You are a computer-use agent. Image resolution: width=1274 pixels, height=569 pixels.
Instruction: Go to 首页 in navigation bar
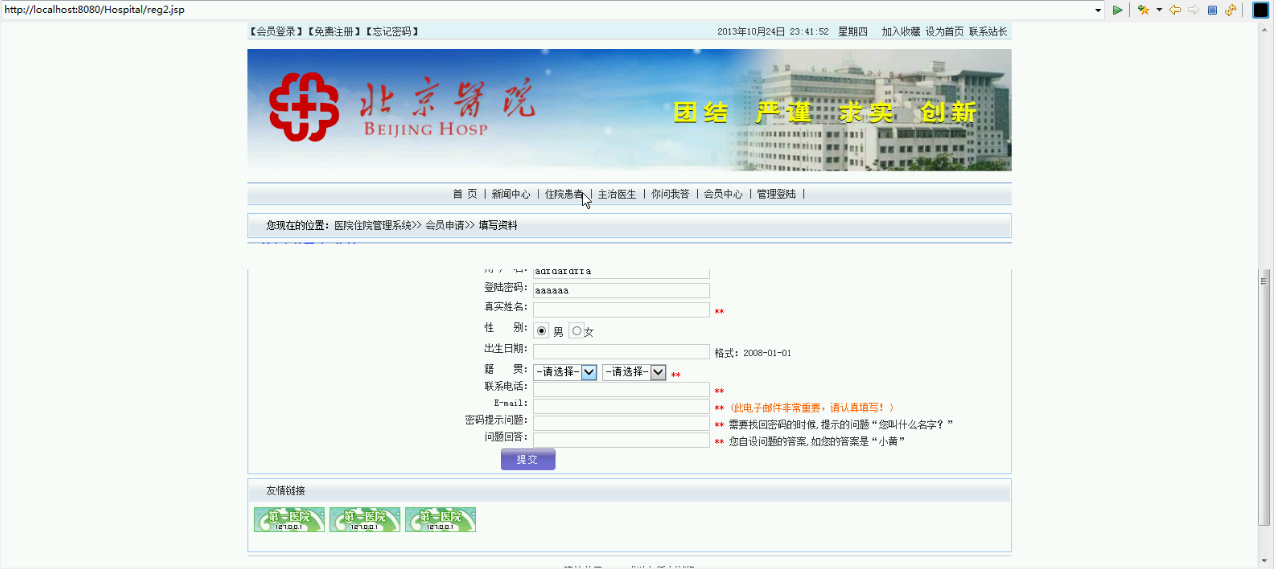click(x=465, y=194)
